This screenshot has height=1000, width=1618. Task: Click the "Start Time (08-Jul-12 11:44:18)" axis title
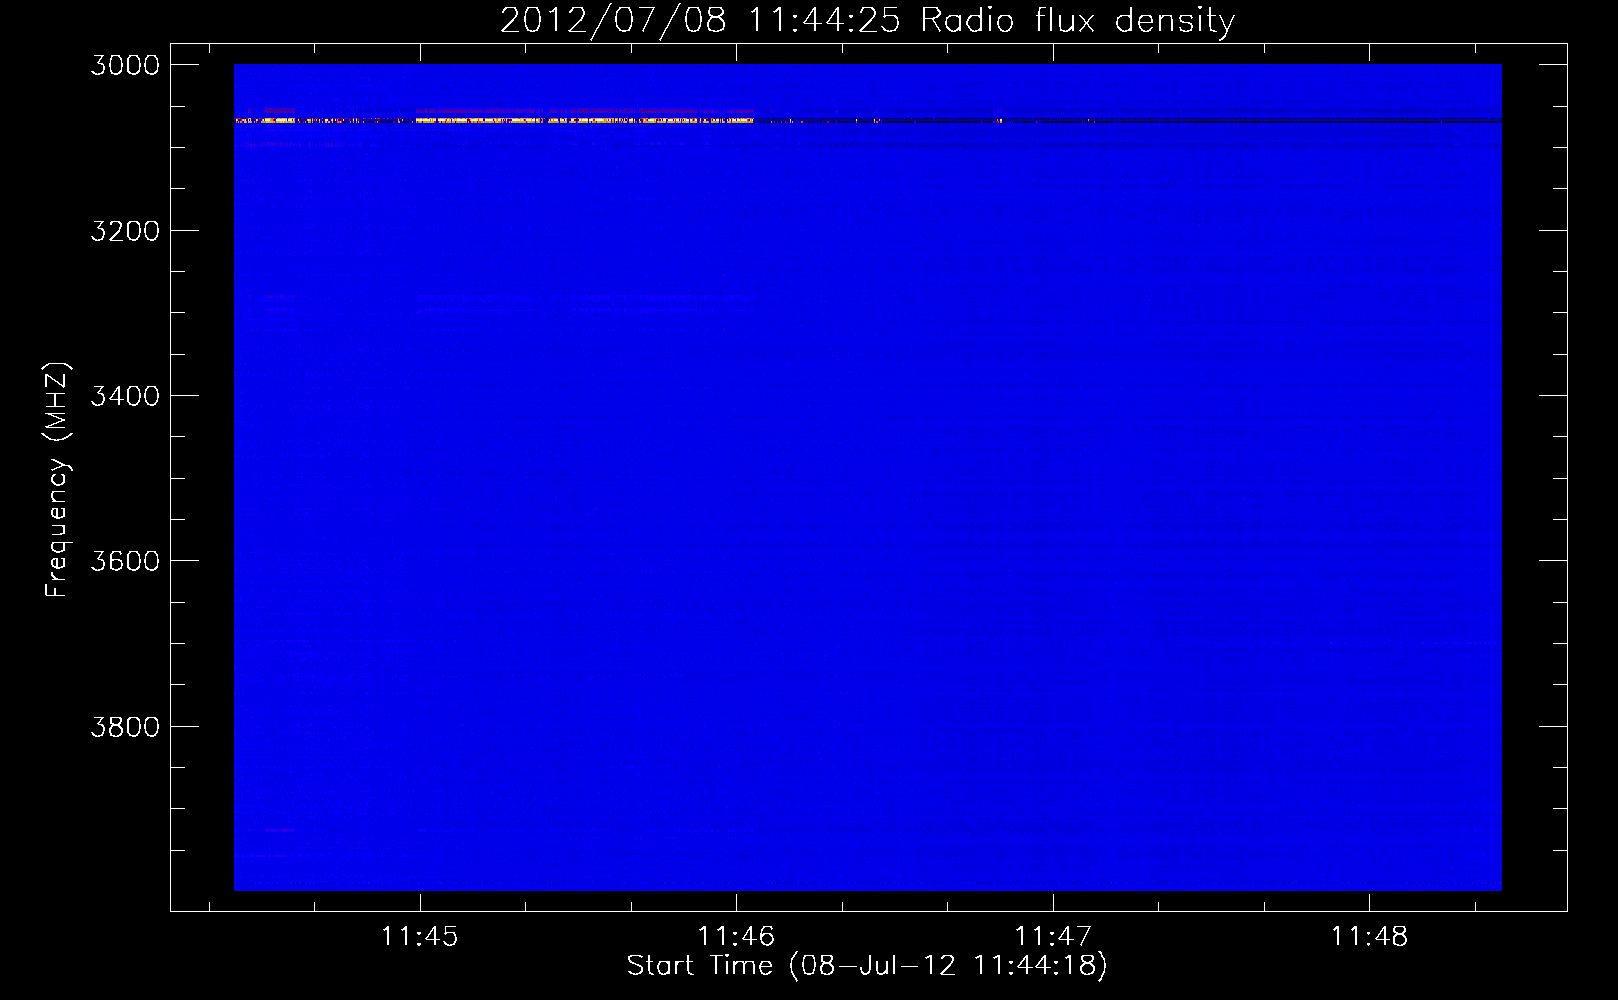coord(867,966)
